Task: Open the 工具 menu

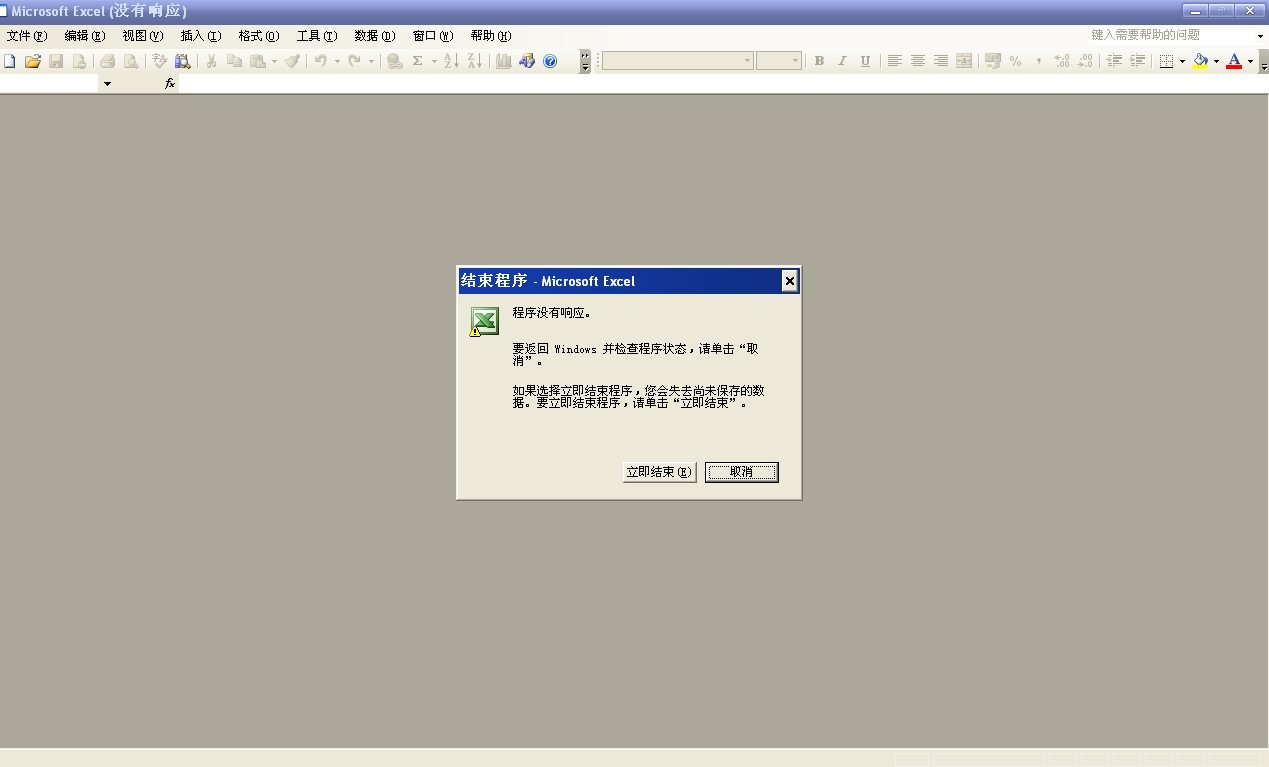Action: click(x=316, y=36)
